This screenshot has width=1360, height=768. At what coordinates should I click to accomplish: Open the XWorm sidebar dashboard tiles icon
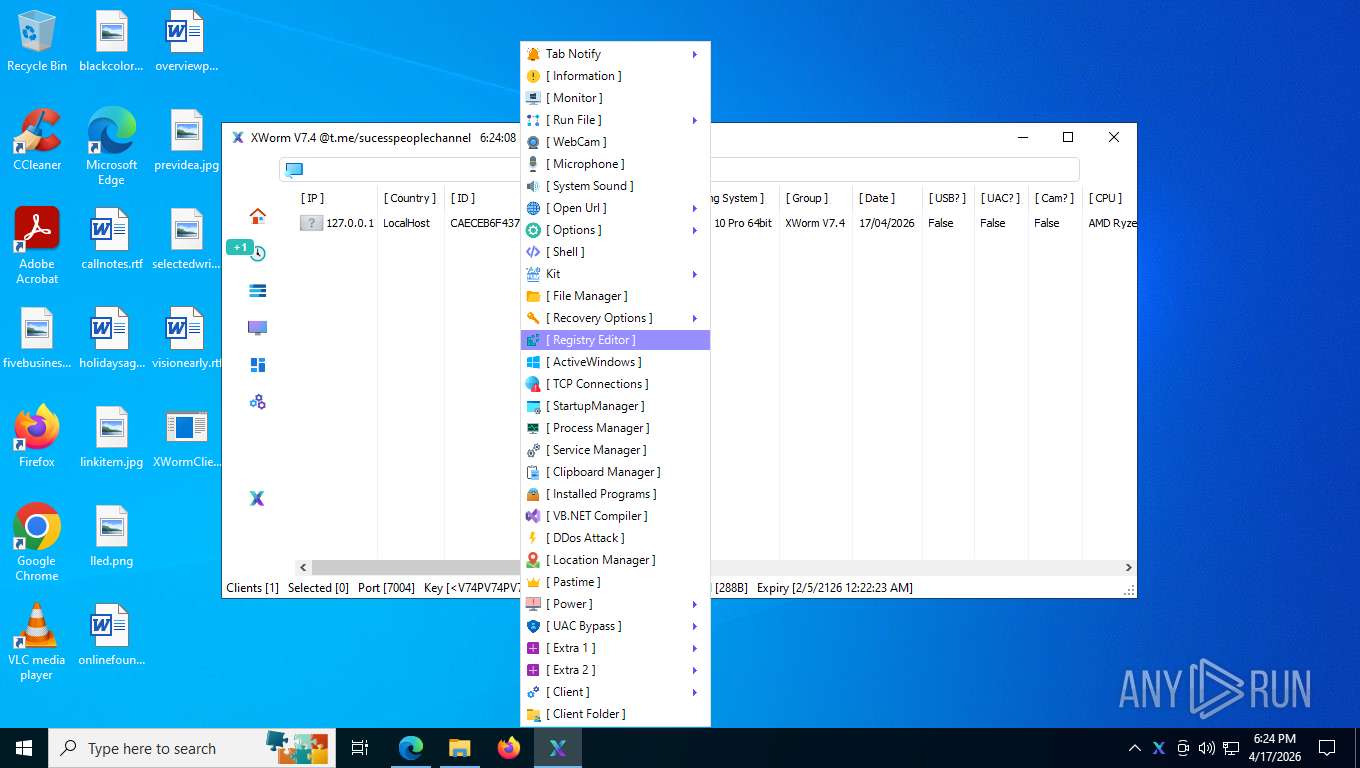[257, 365]
